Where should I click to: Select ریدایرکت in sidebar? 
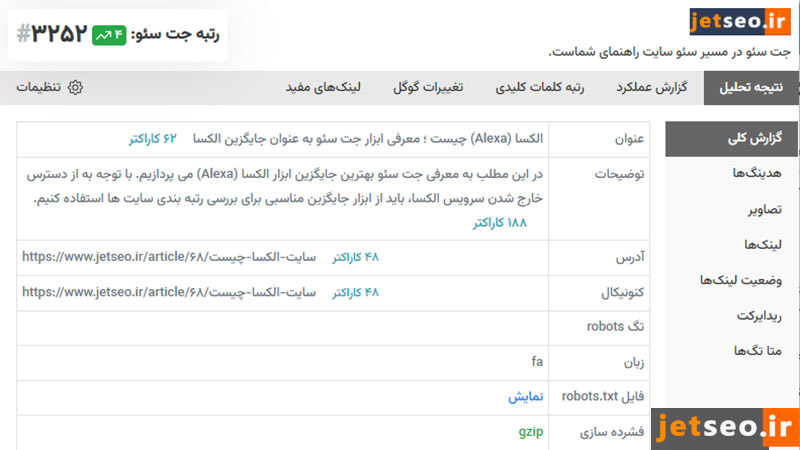(759, 316)
